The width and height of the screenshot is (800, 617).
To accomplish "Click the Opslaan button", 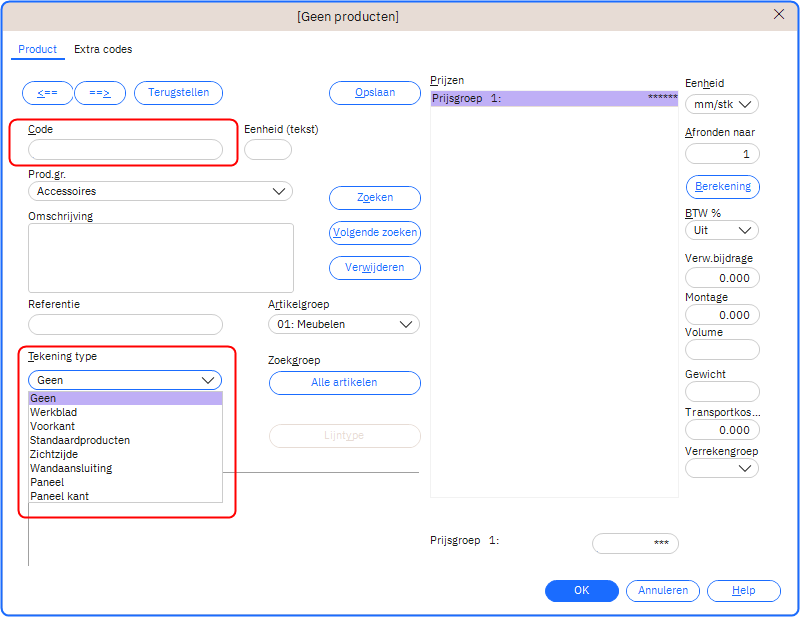I will coord(374,93).
